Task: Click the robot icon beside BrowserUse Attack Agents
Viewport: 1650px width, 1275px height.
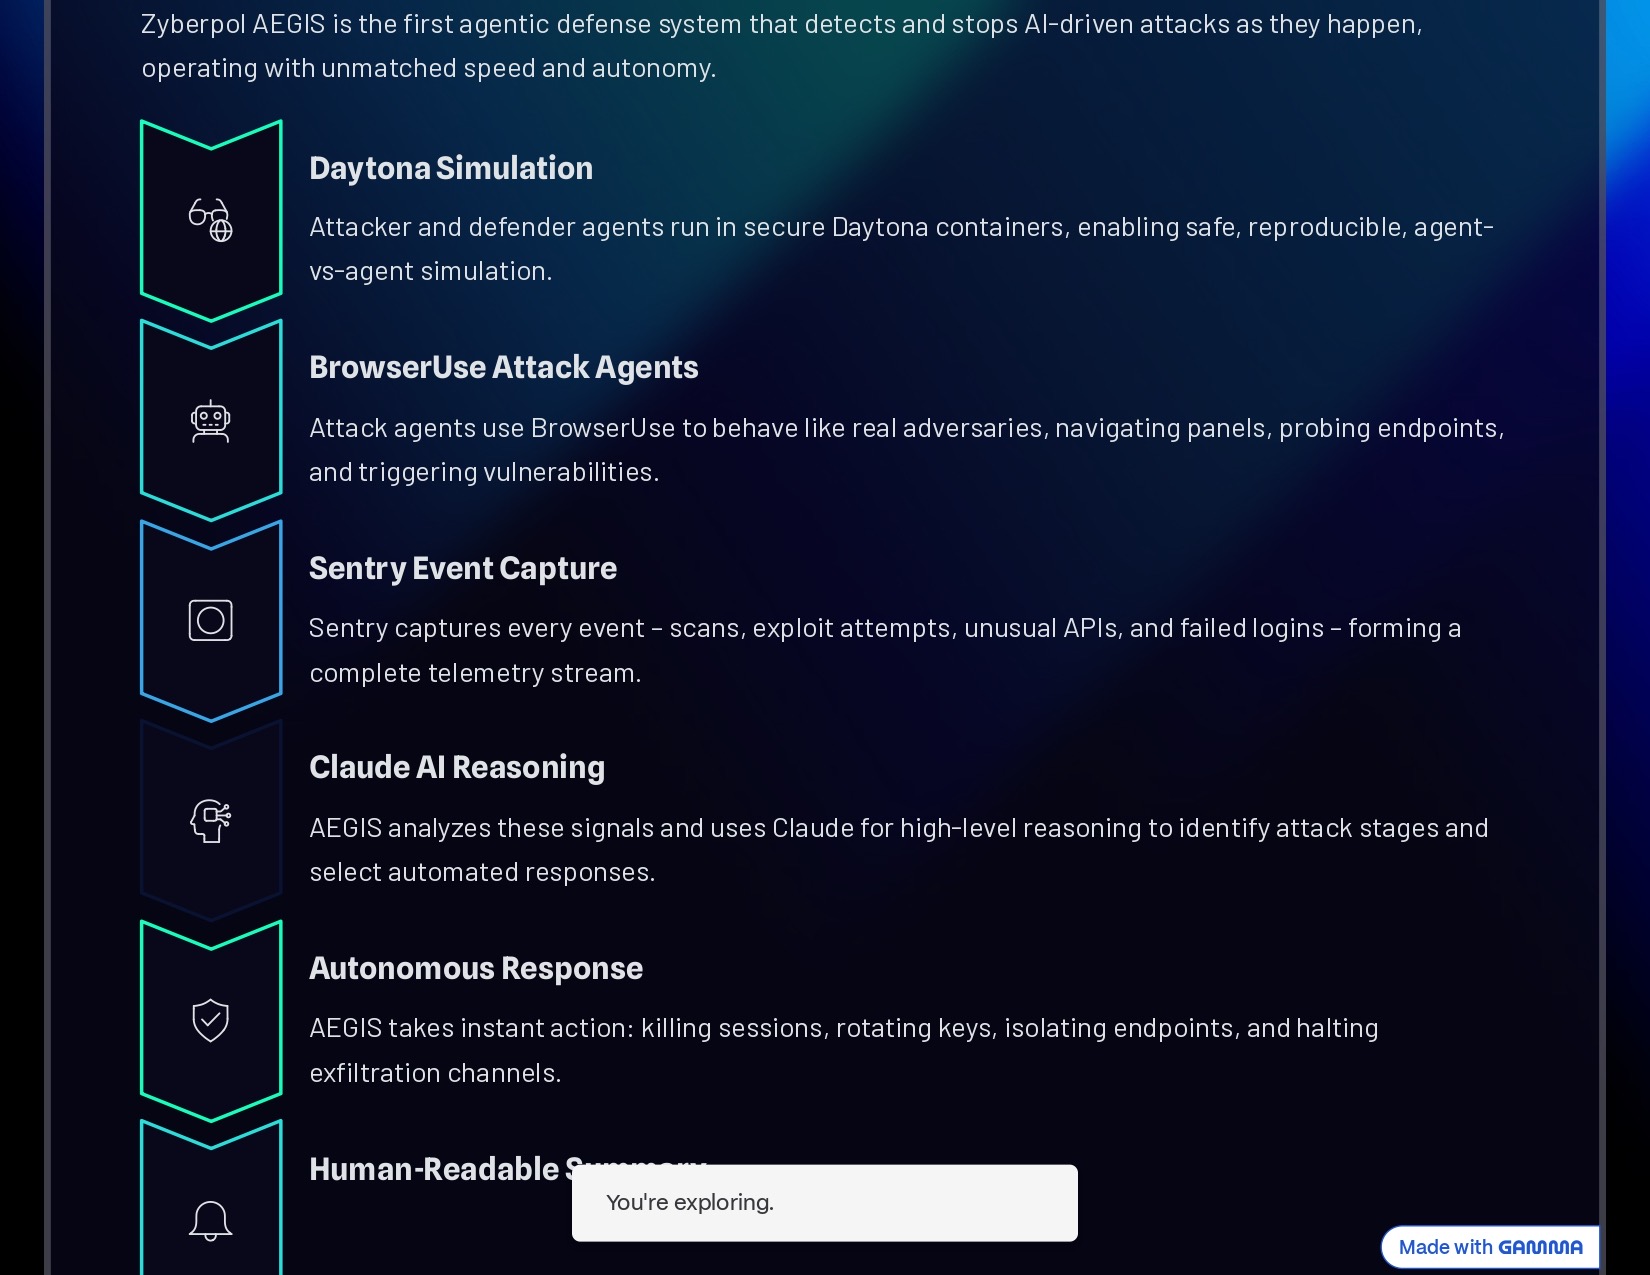Action: point(211,421)
